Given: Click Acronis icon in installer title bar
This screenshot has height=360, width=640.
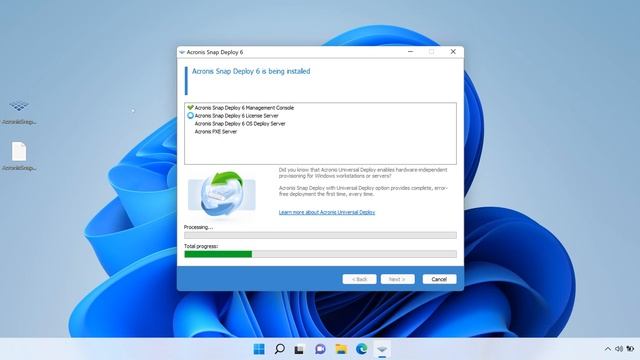Looking at the screenshot, I should click(182, 52).
